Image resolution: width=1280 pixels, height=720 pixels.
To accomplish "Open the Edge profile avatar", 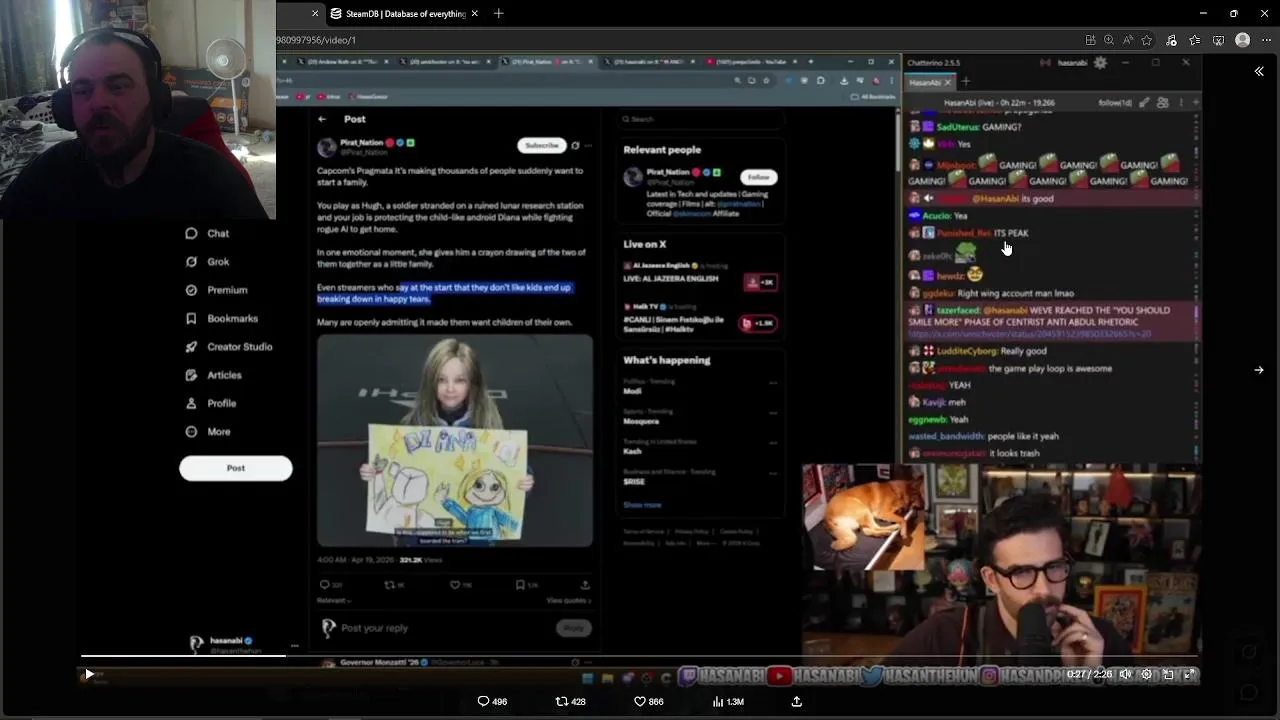I will tap(1242, 40).
